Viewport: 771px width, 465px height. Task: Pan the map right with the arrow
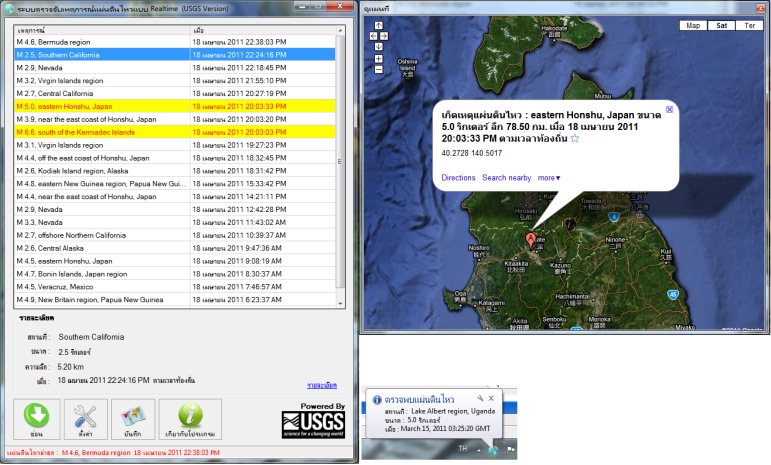tap(384, 36)
